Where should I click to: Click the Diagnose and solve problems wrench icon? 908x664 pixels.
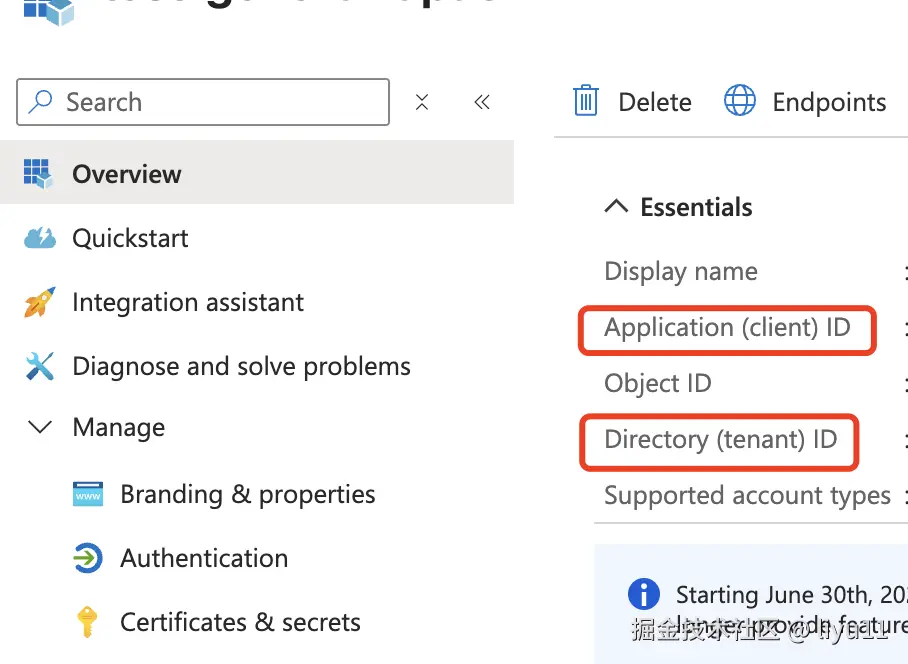click(x=40, y=366)
